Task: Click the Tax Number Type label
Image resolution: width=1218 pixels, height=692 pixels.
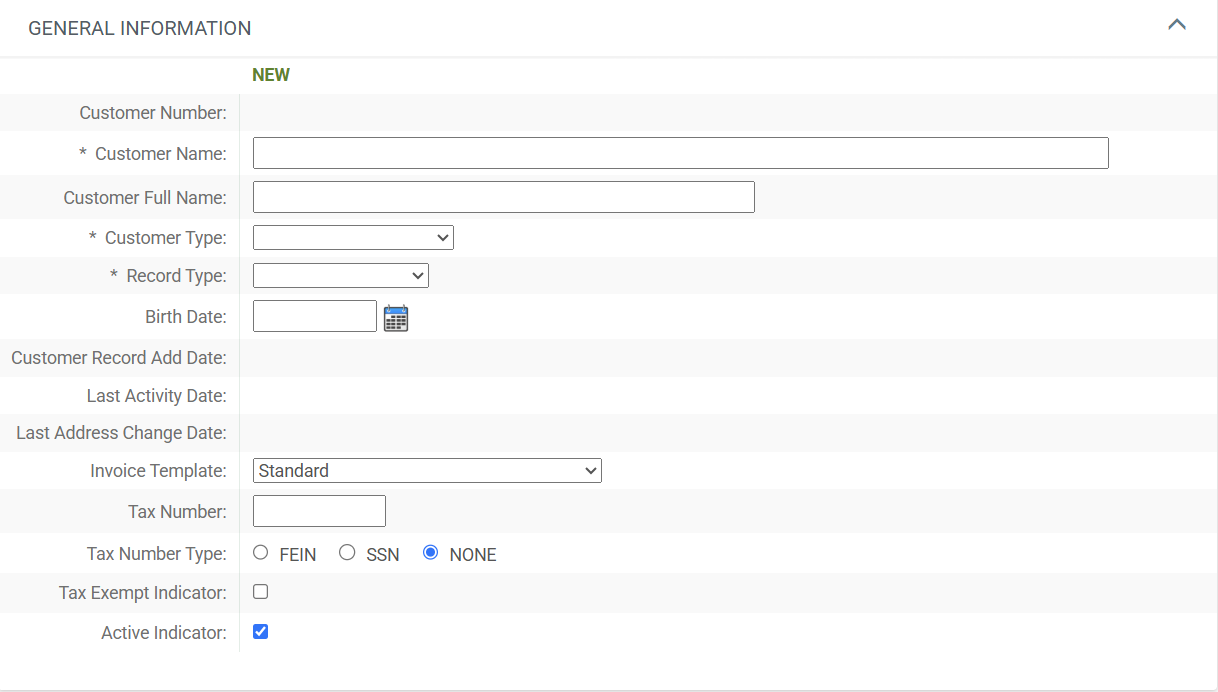Action: (x=156, y=553)
